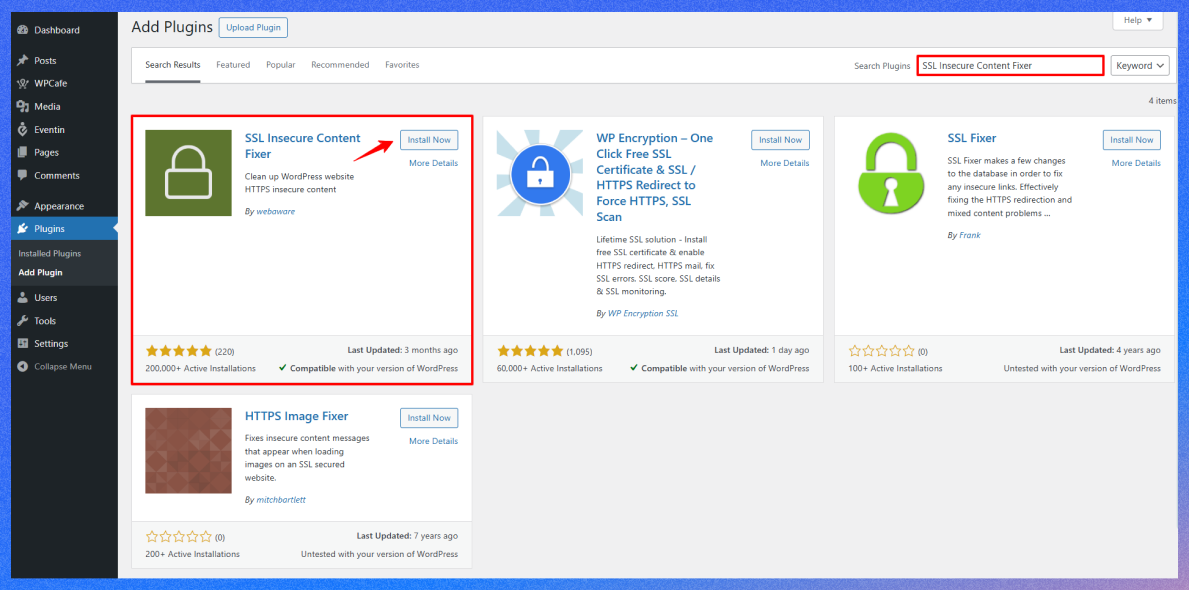
Task: Open More Details for WP Encryption
Action: pos(785,163)
